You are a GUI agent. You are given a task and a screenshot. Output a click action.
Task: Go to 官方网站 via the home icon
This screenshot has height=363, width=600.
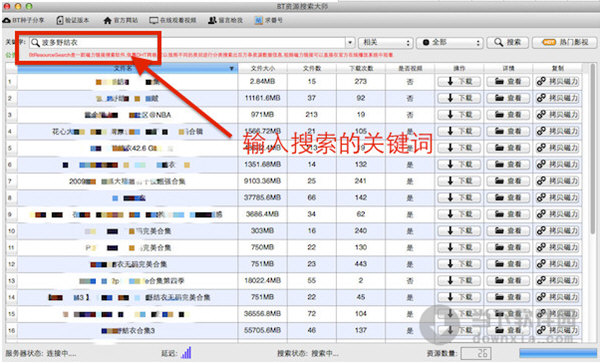coord(121,20)
